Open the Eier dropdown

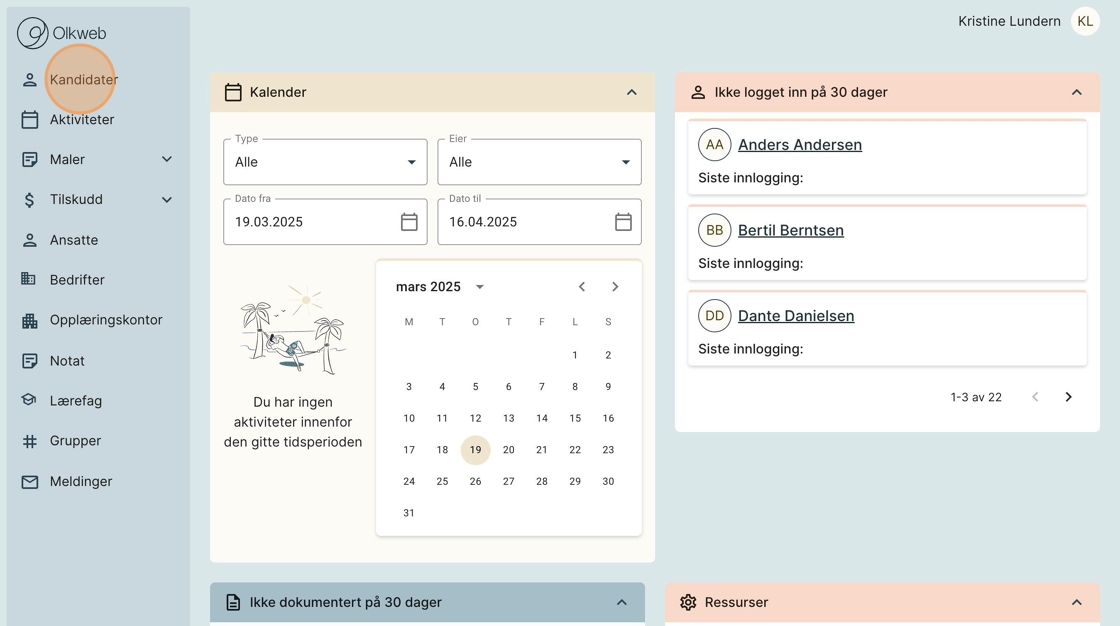pos(539,162)
